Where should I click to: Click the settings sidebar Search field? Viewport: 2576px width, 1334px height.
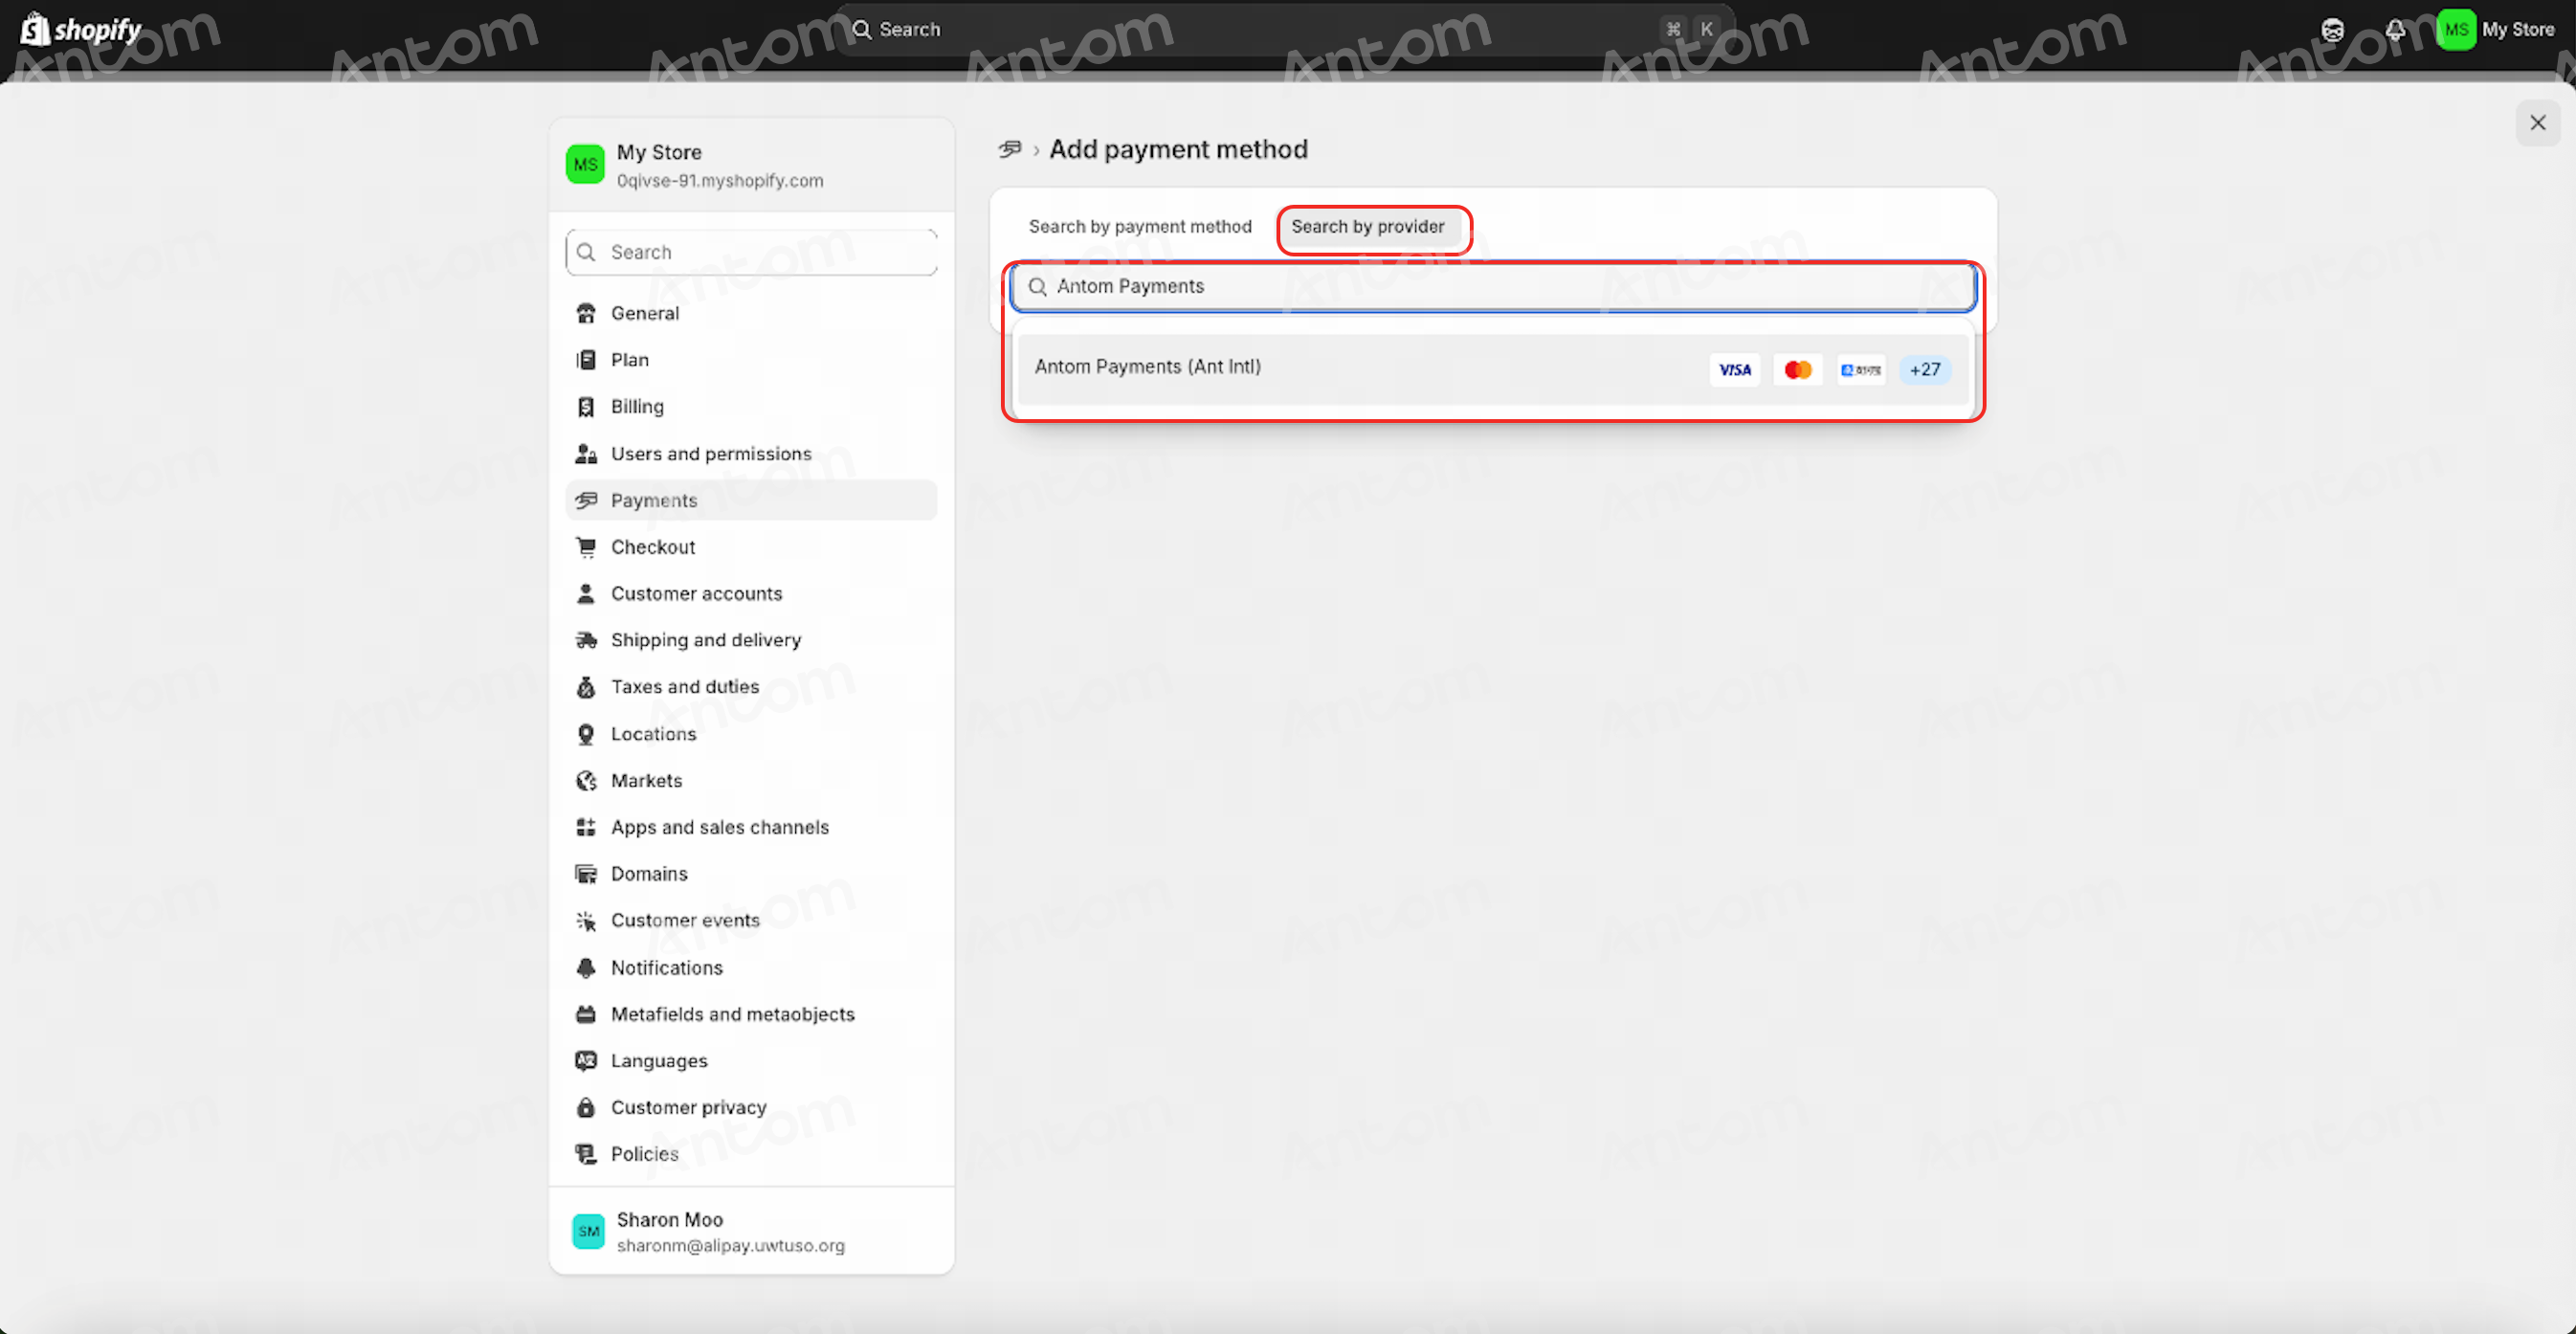[x=751, y=252]
